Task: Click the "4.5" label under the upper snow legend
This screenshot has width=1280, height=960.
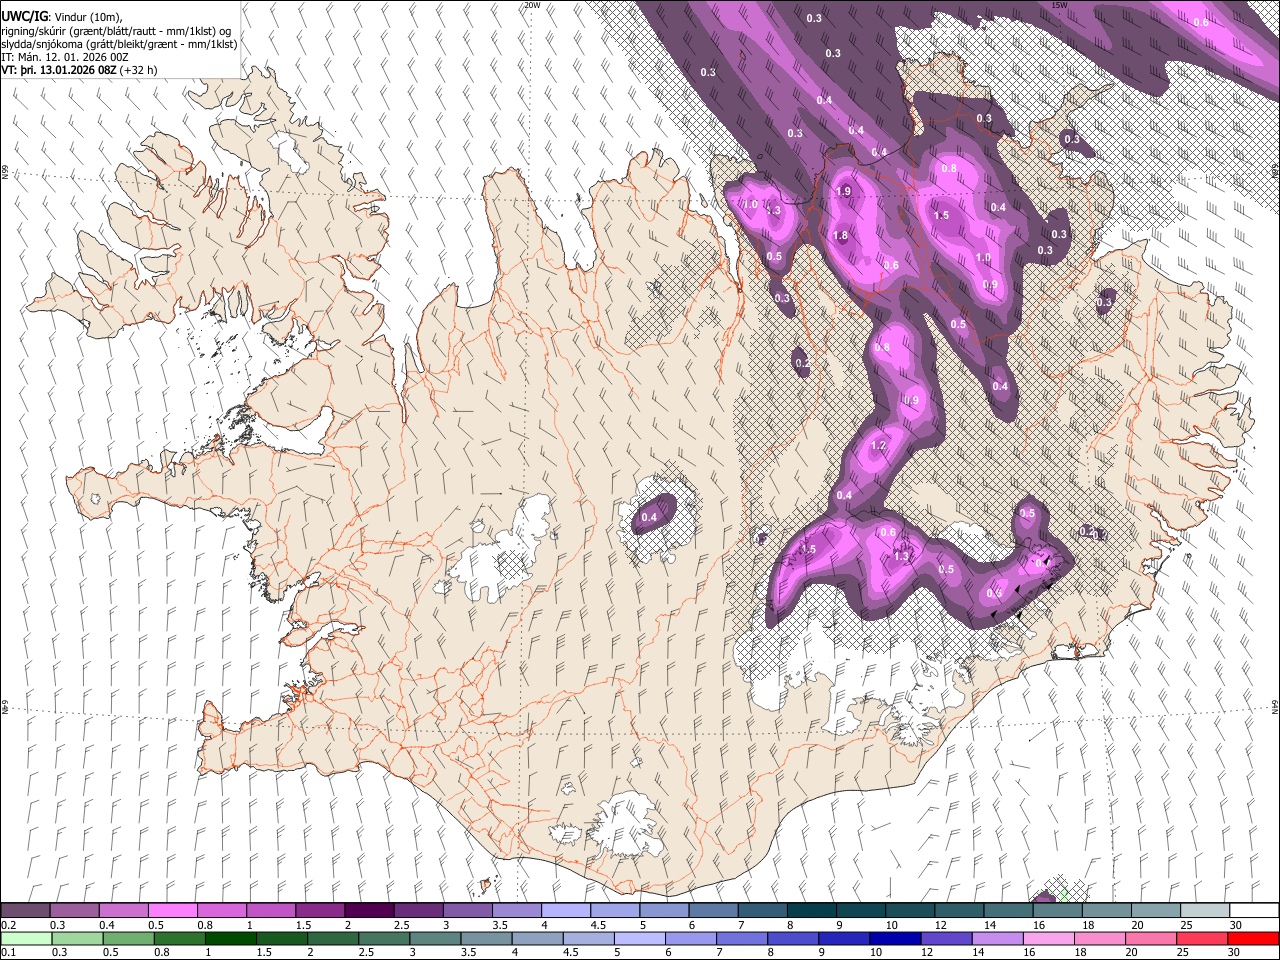Action: 598,925
